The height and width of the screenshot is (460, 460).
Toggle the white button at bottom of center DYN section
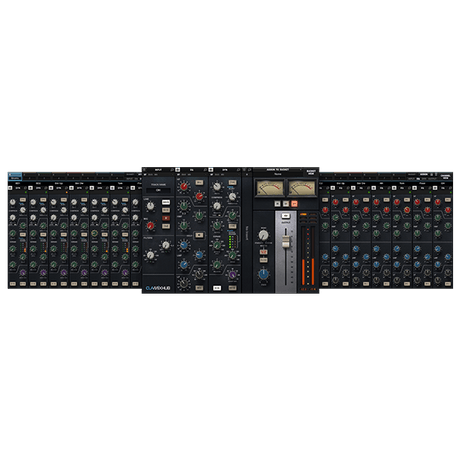217,288
